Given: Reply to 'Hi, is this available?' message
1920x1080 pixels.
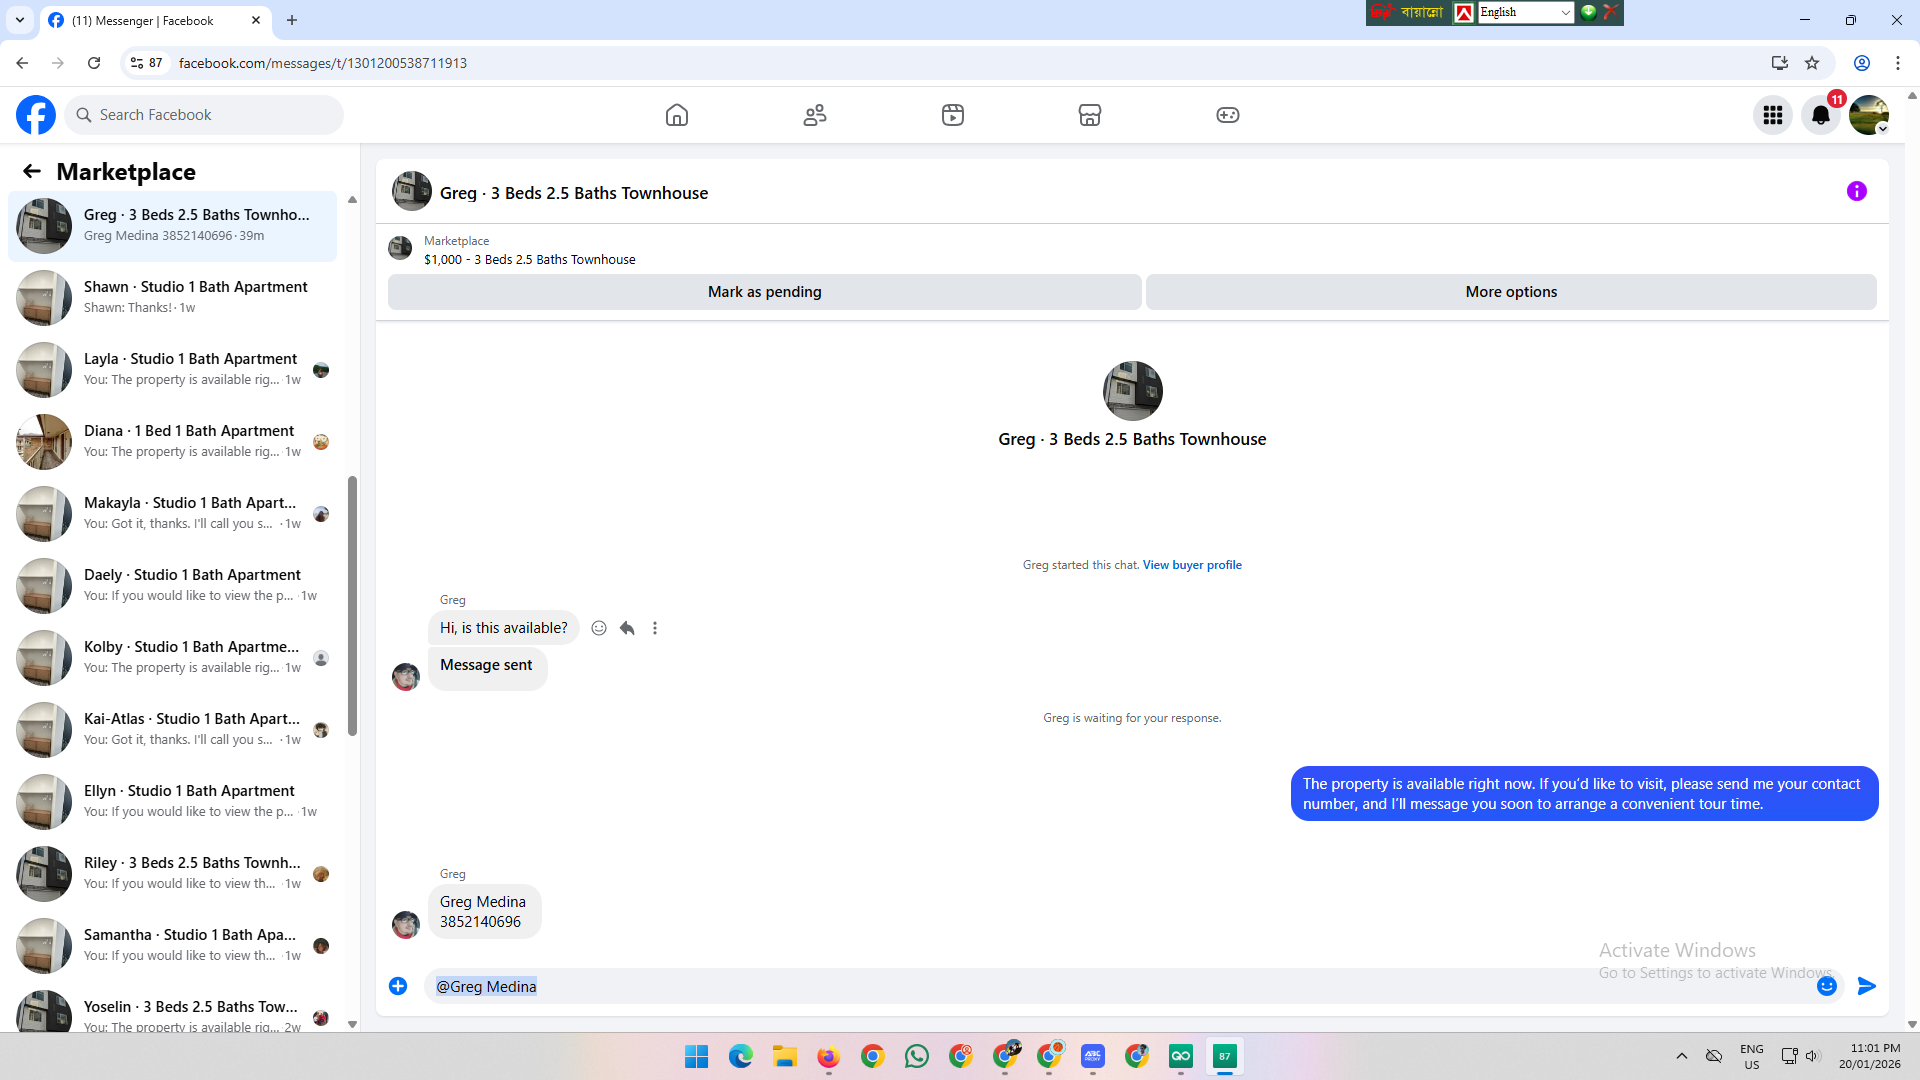Looking at the screenshot, I should pos(627,628).
